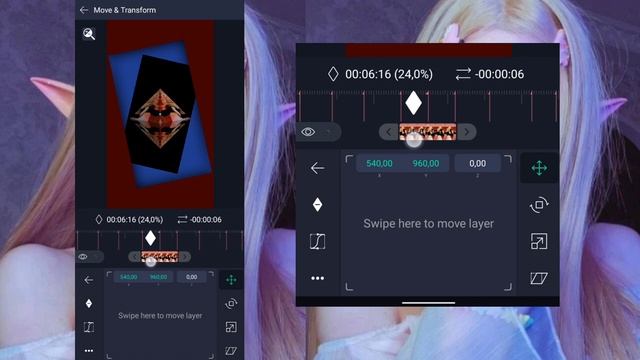
Task: Select the skew tool in the small phone view
Action: [231, 351]
